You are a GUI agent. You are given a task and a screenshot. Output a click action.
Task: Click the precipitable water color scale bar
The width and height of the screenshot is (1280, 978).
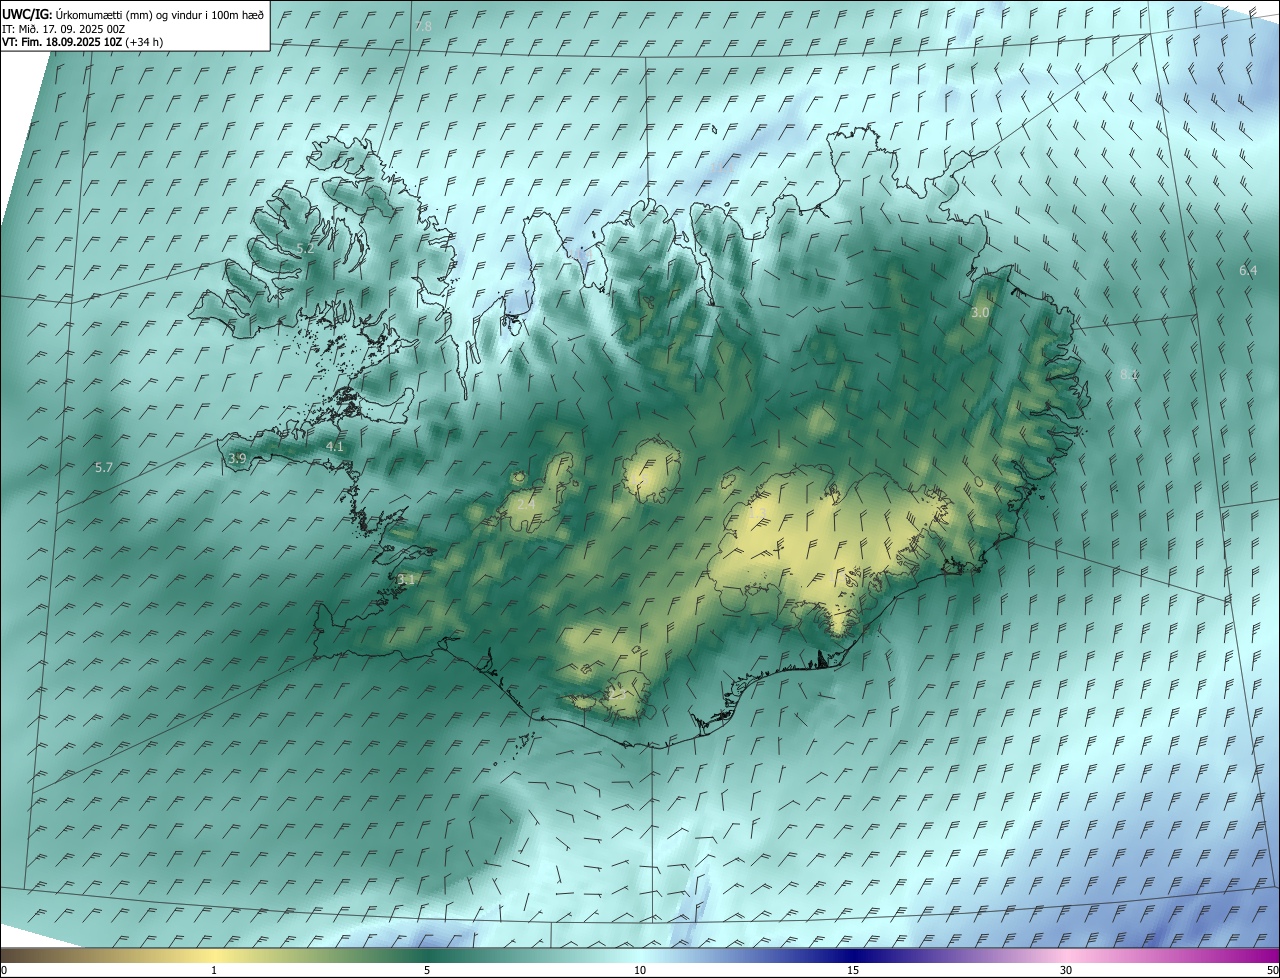[x=640, y=954]
